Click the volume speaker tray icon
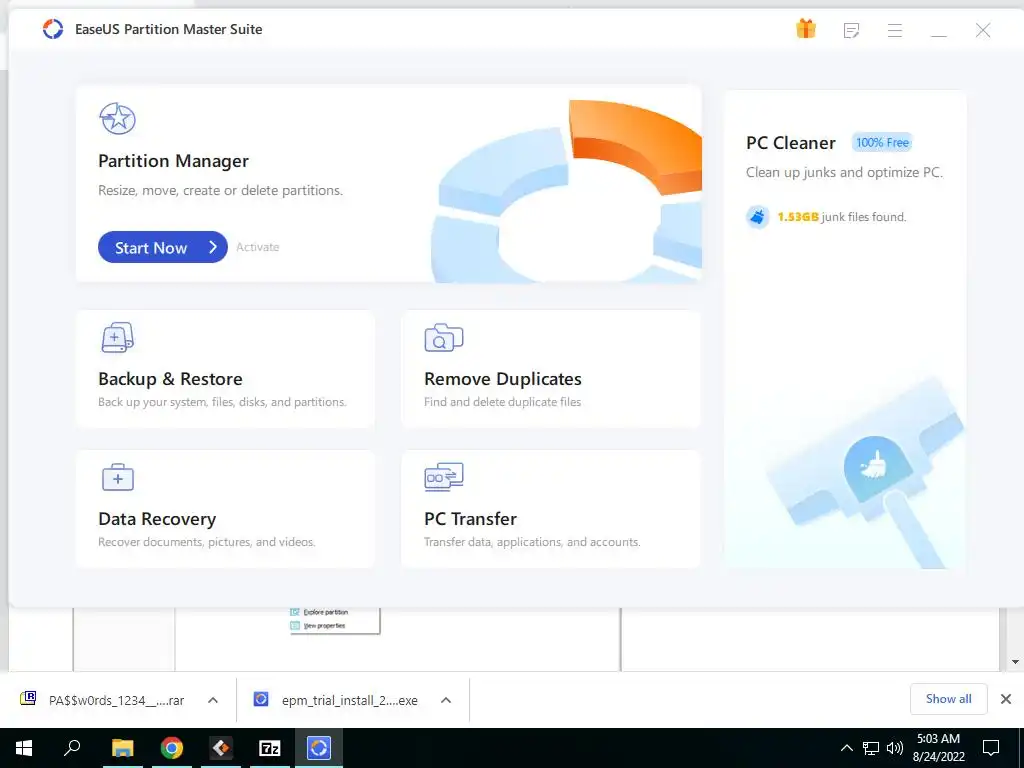The image size is (1024, 768). tap(895, 748)
